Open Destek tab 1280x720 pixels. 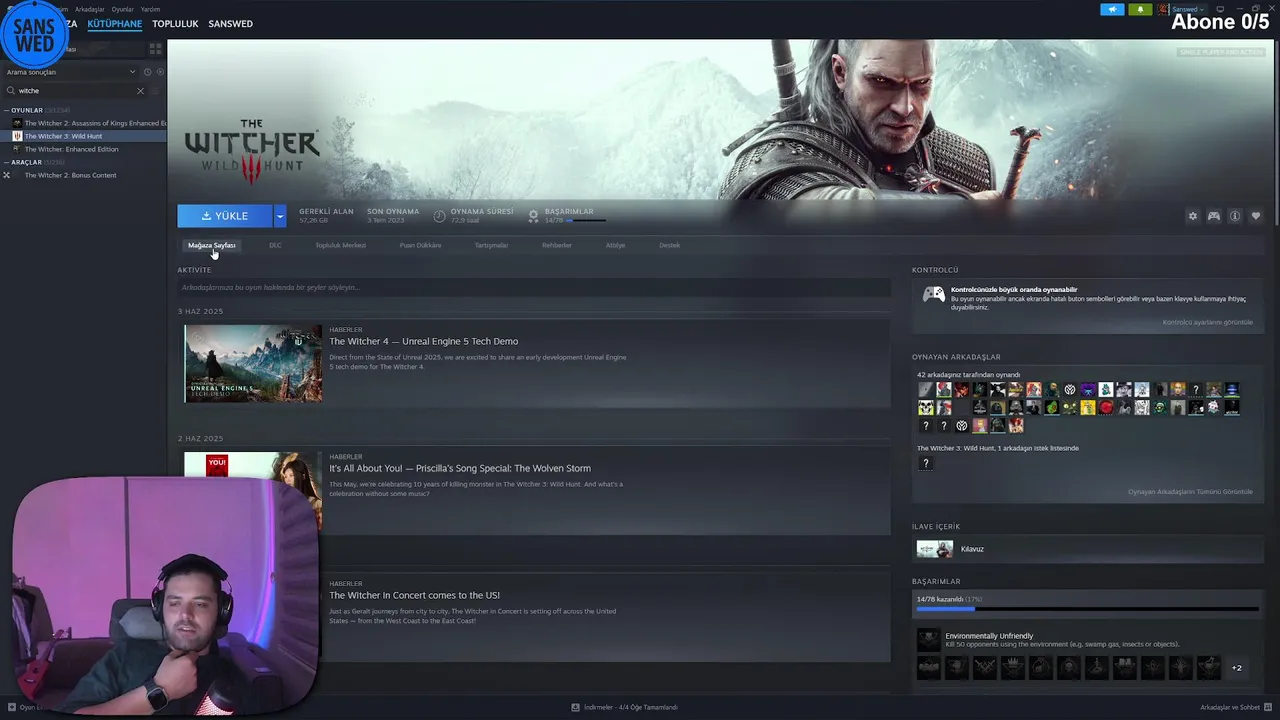pos(669,245)
